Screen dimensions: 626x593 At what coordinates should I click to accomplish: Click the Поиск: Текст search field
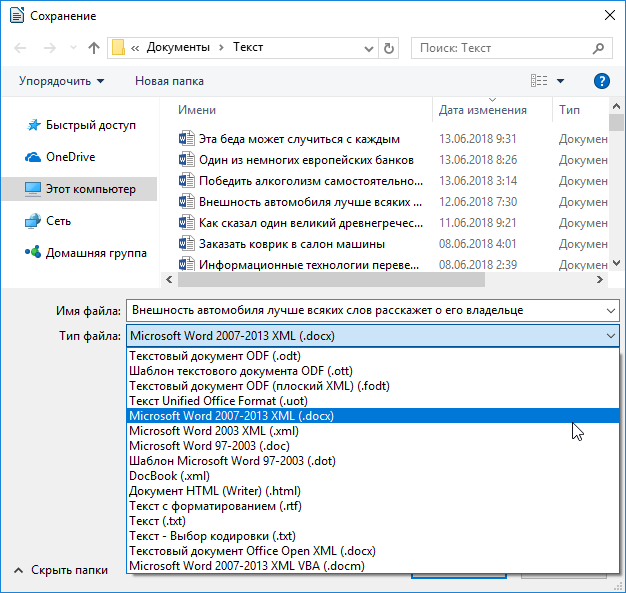(x=505, y=47)
